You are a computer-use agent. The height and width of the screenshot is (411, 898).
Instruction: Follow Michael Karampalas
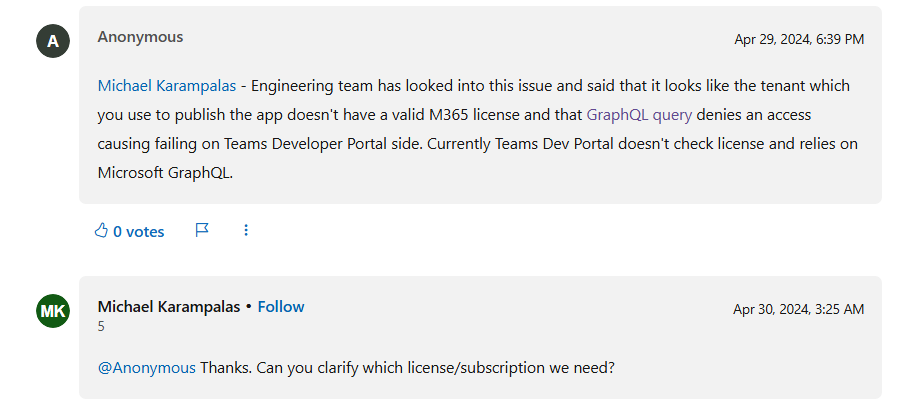click(281, 307)
